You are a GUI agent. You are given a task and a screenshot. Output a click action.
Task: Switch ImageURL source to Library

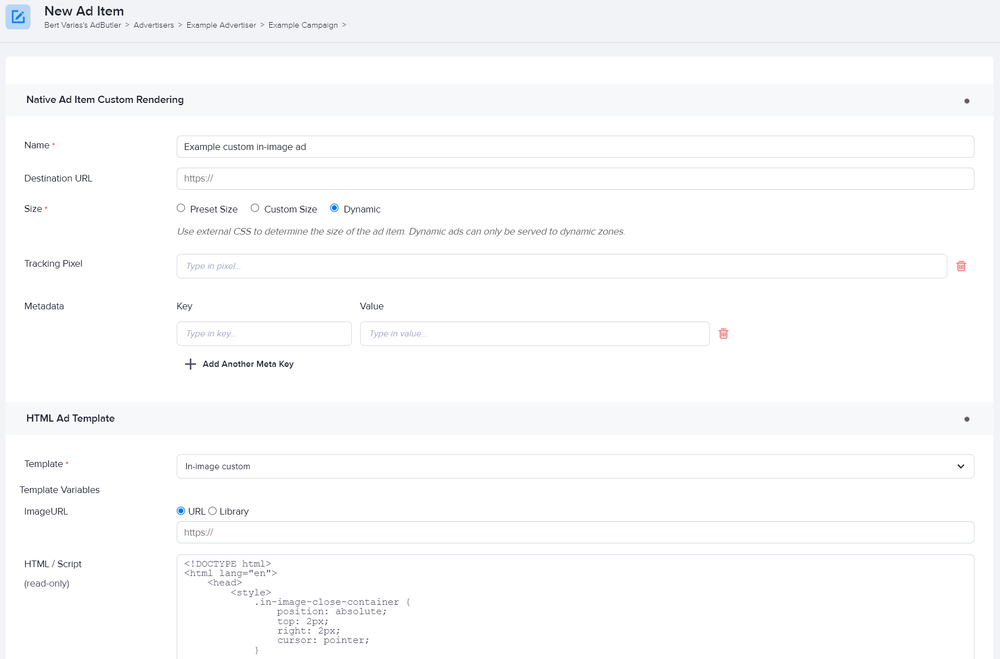(x=212, y=511)
